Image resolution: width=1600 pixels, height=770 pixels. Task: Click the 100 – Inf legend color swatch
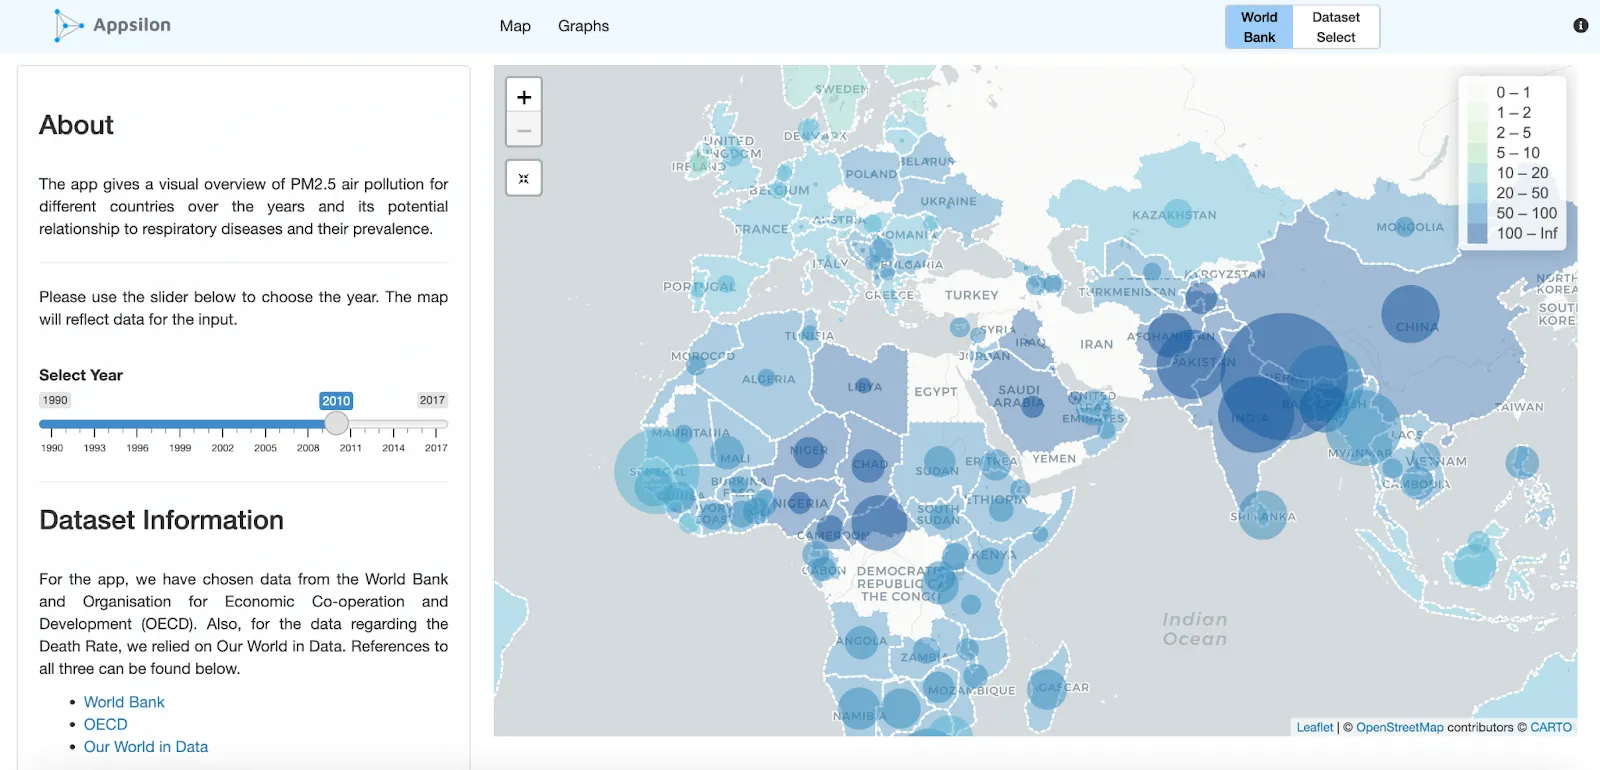coord(1477,234)
